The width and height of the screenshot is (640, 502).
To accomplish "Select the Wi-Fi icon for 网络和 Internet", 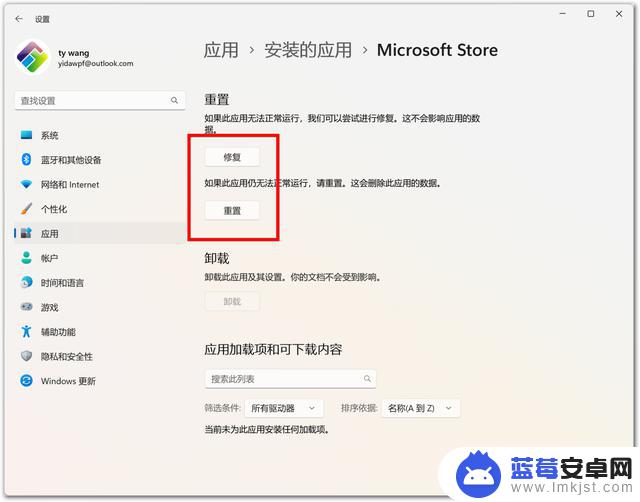I will click(27, 184).
